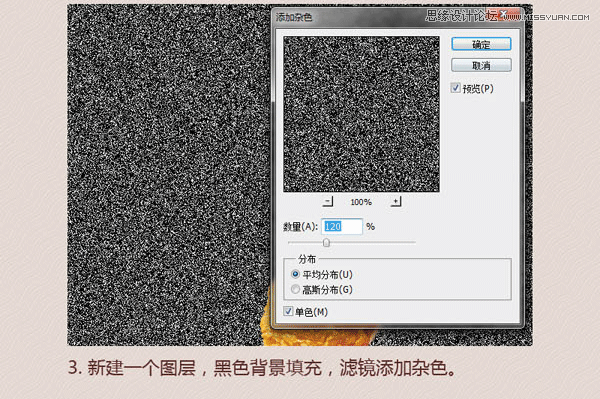Click the 100% zoom level text
This screenshot has width=600, height=399.
361,202
